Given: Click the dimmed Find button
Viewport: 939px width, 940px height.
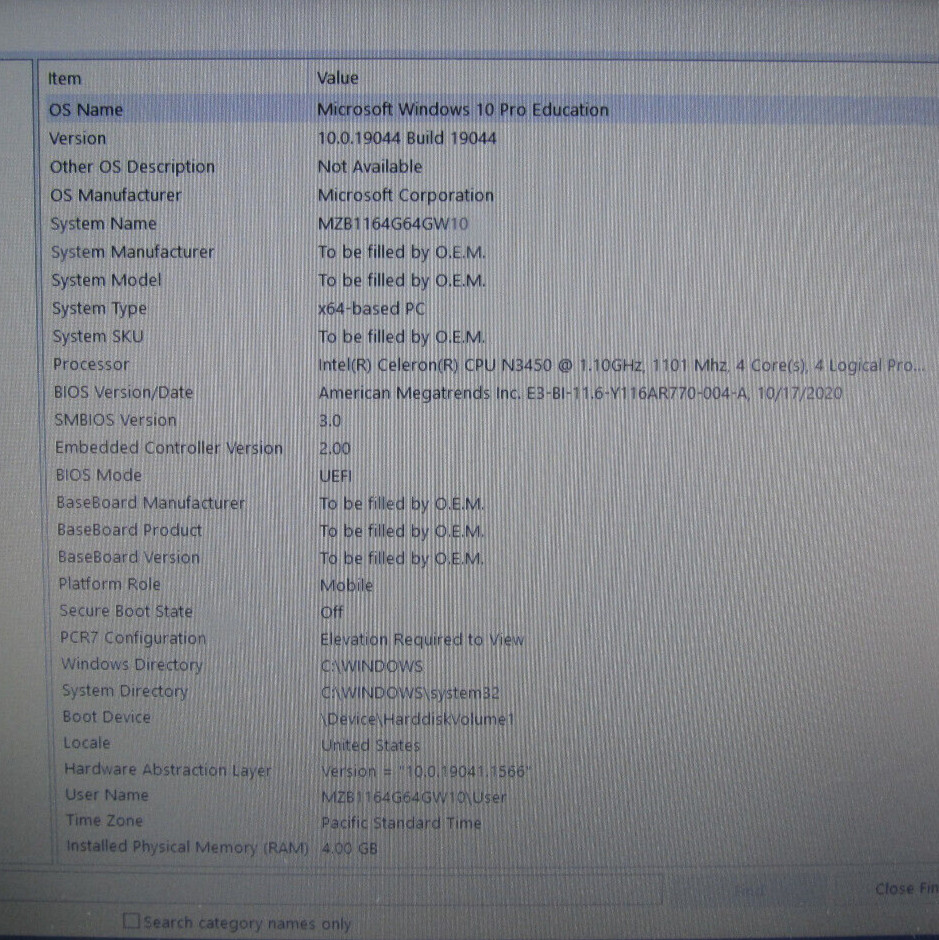Looking at the screenshot, I should point(749,890).
